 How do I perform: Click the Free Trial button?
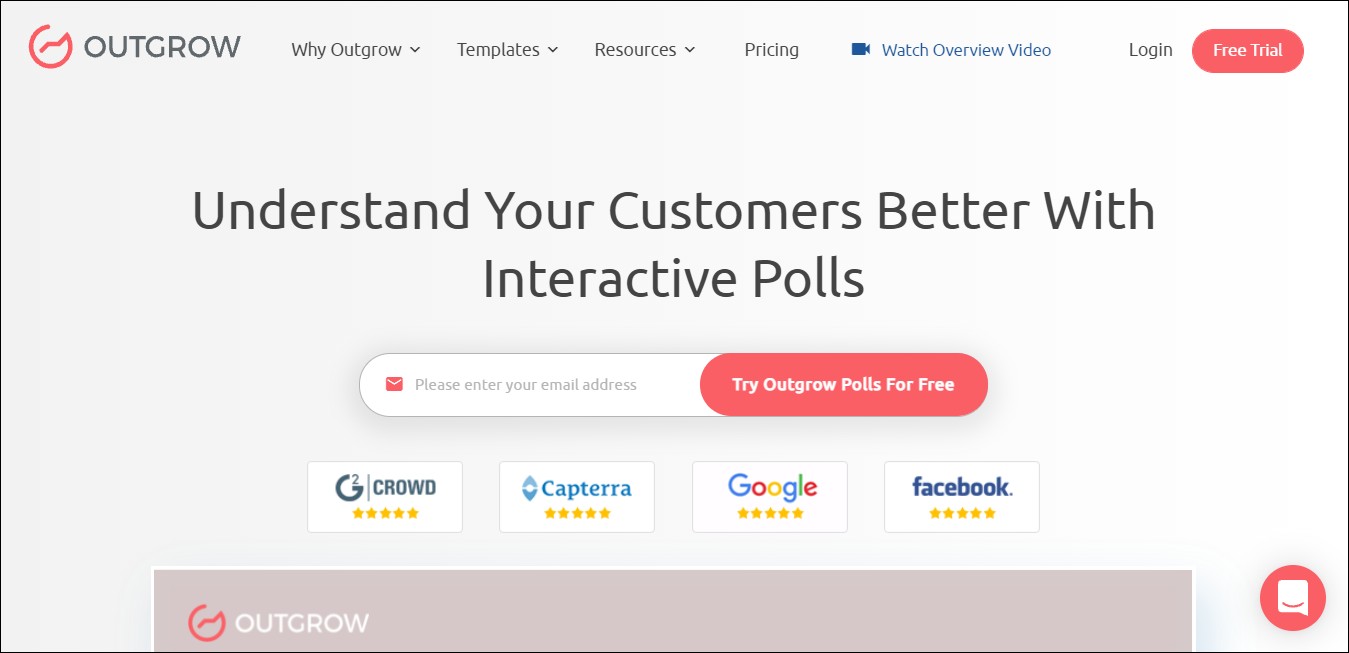point(1248,51)
